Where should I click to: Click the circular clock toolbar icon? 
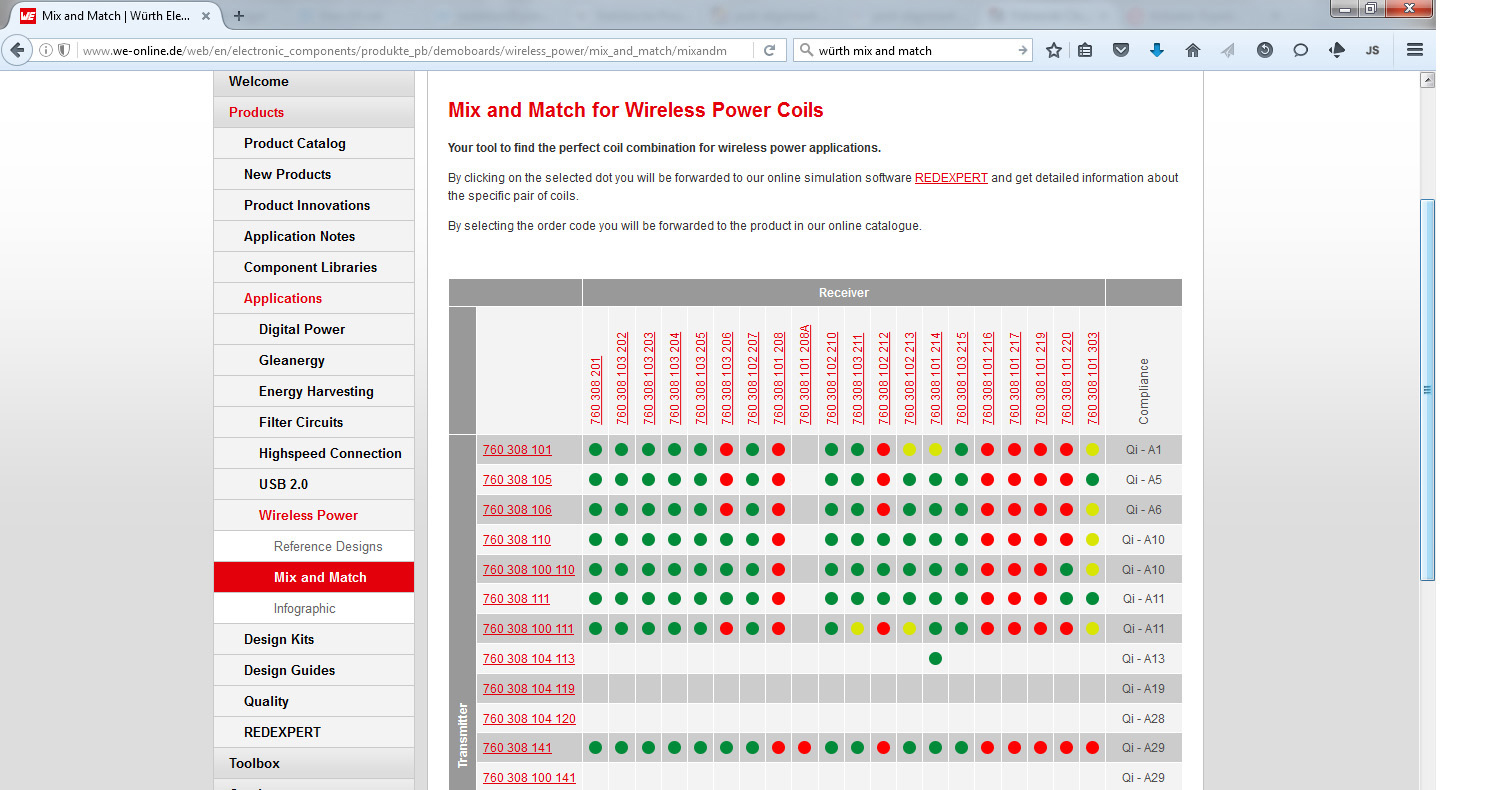1265,50
